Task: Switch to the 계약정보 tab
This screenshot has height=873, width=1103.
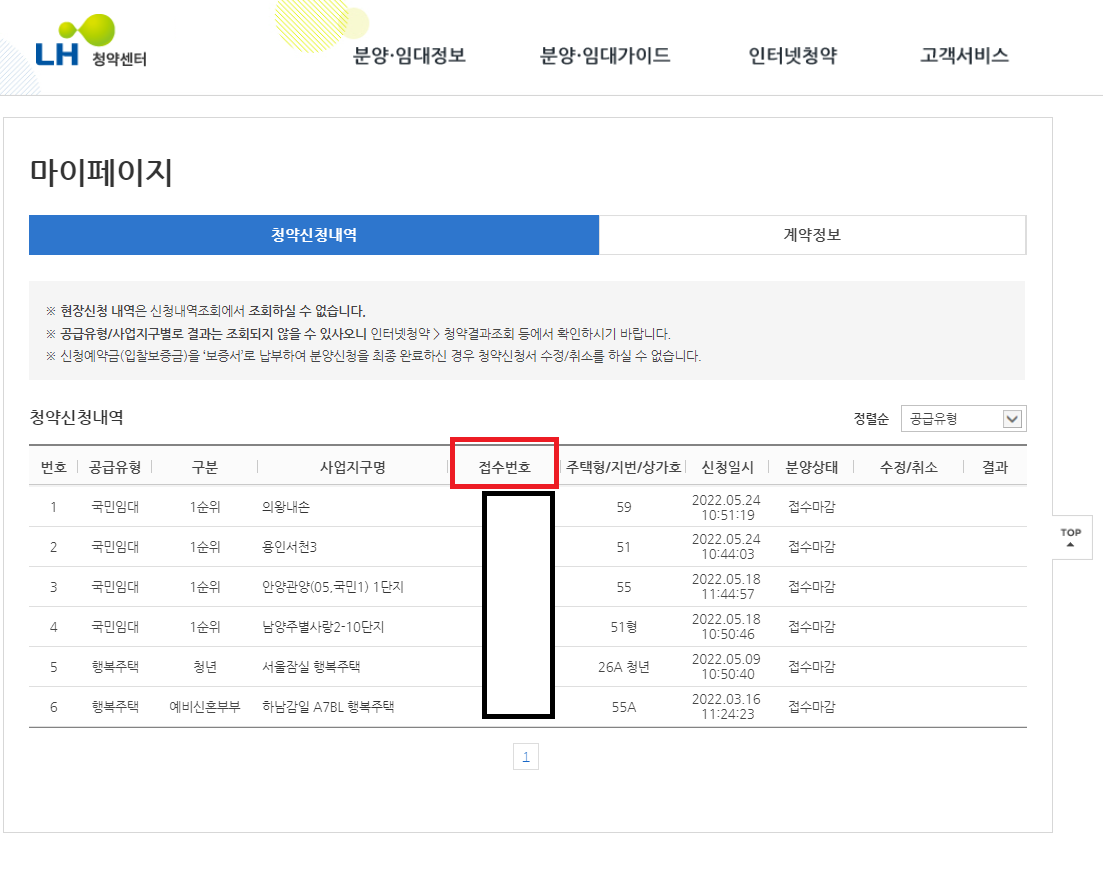Action: click(812, 235)
